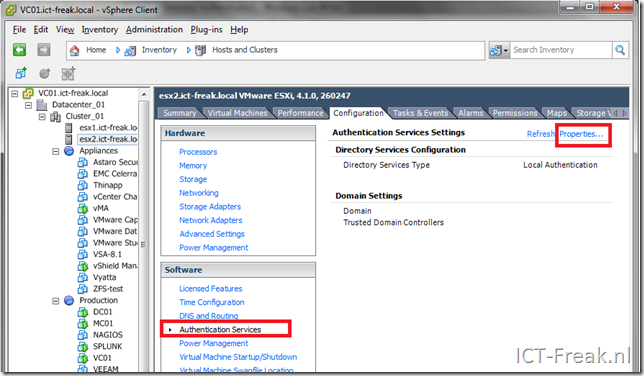
Task: Open the DNS and Routing link
Action: (209, 316)
